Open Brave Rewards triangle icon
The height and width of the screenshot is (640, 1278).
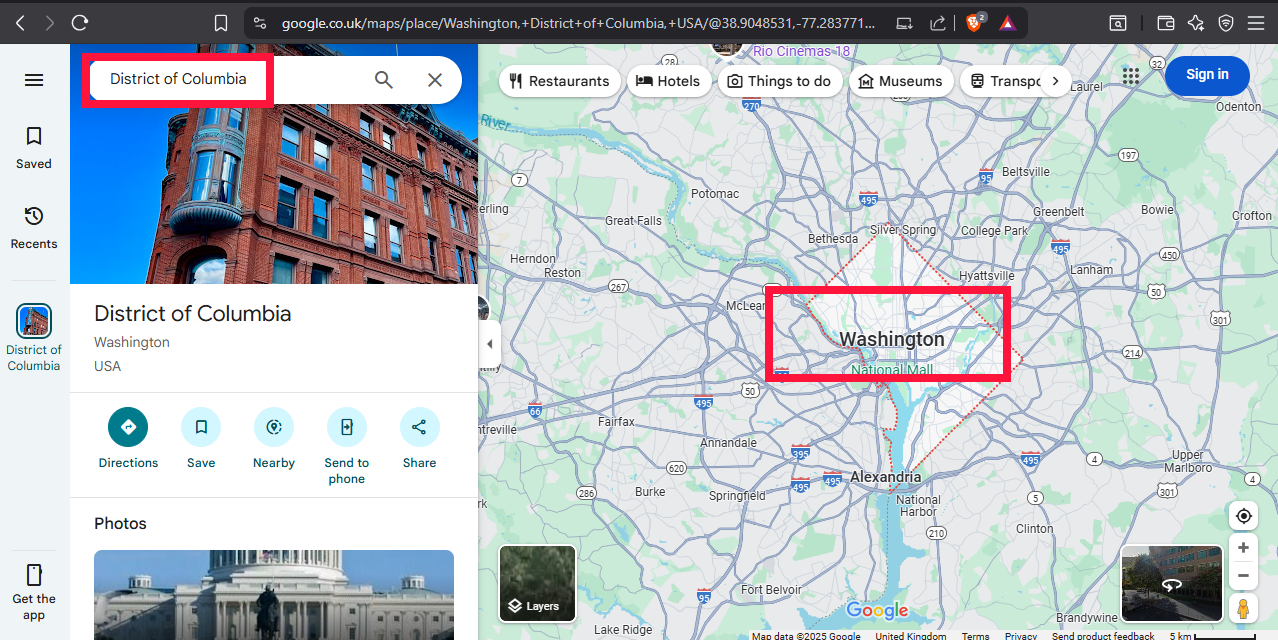(1008, 22)
